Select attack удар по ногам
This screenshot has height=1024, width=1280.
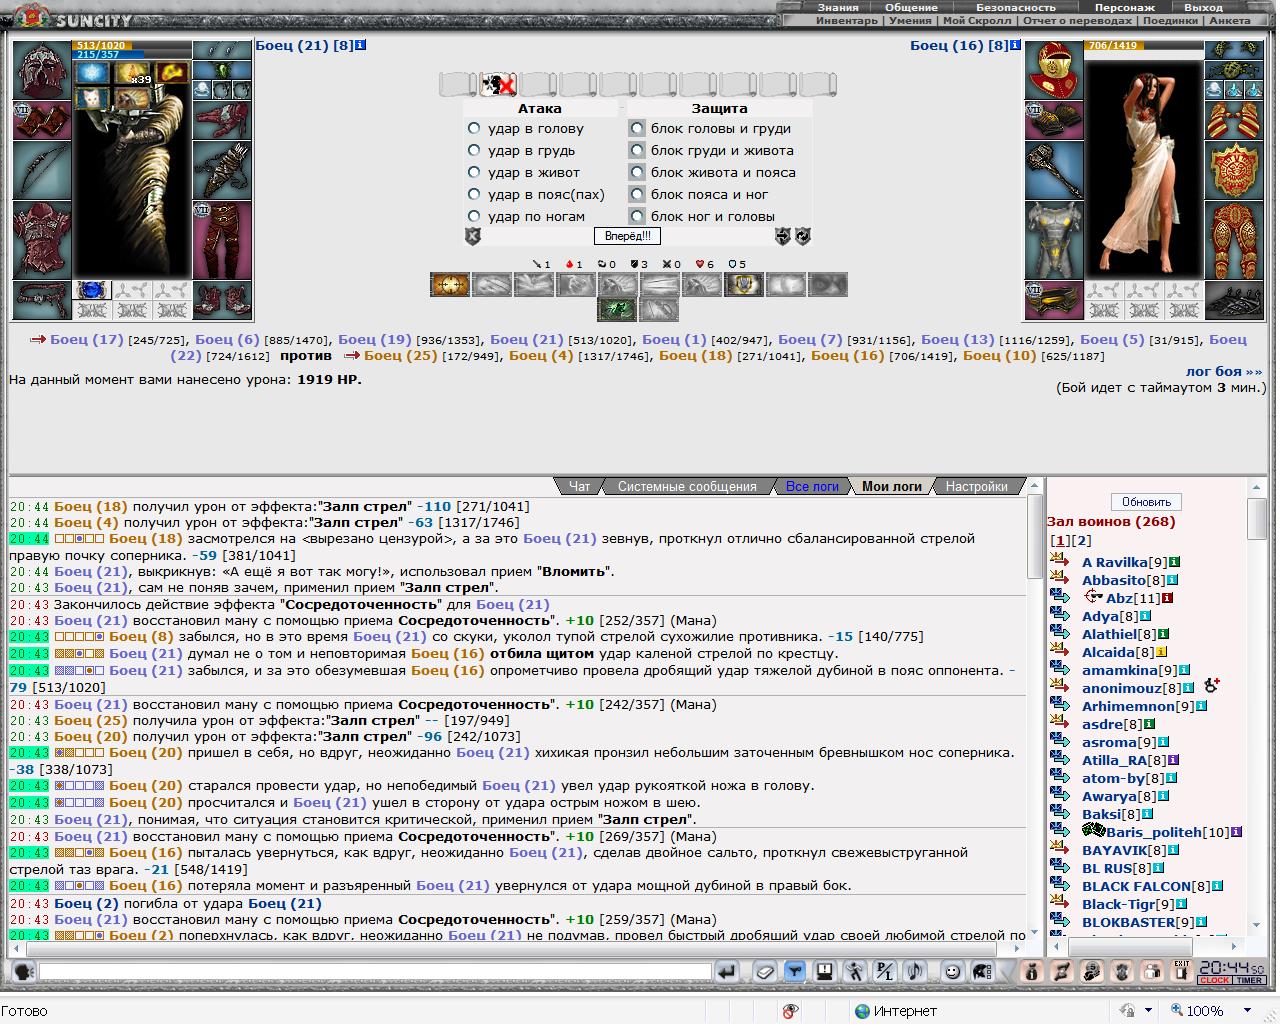(474, 216)
